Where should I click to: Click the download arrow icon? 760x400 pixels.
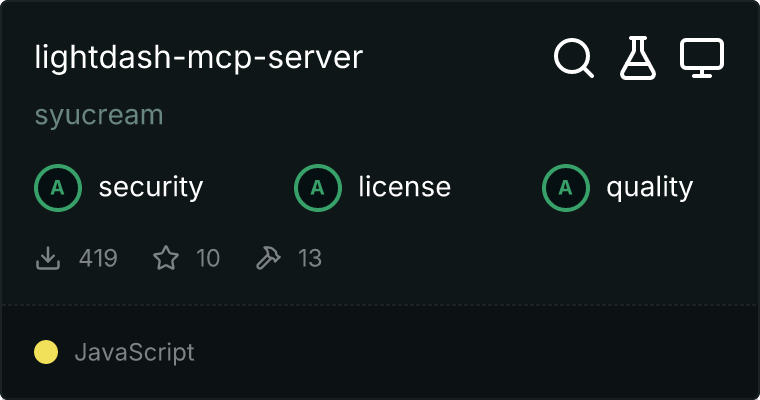click(x=47, y=259)
